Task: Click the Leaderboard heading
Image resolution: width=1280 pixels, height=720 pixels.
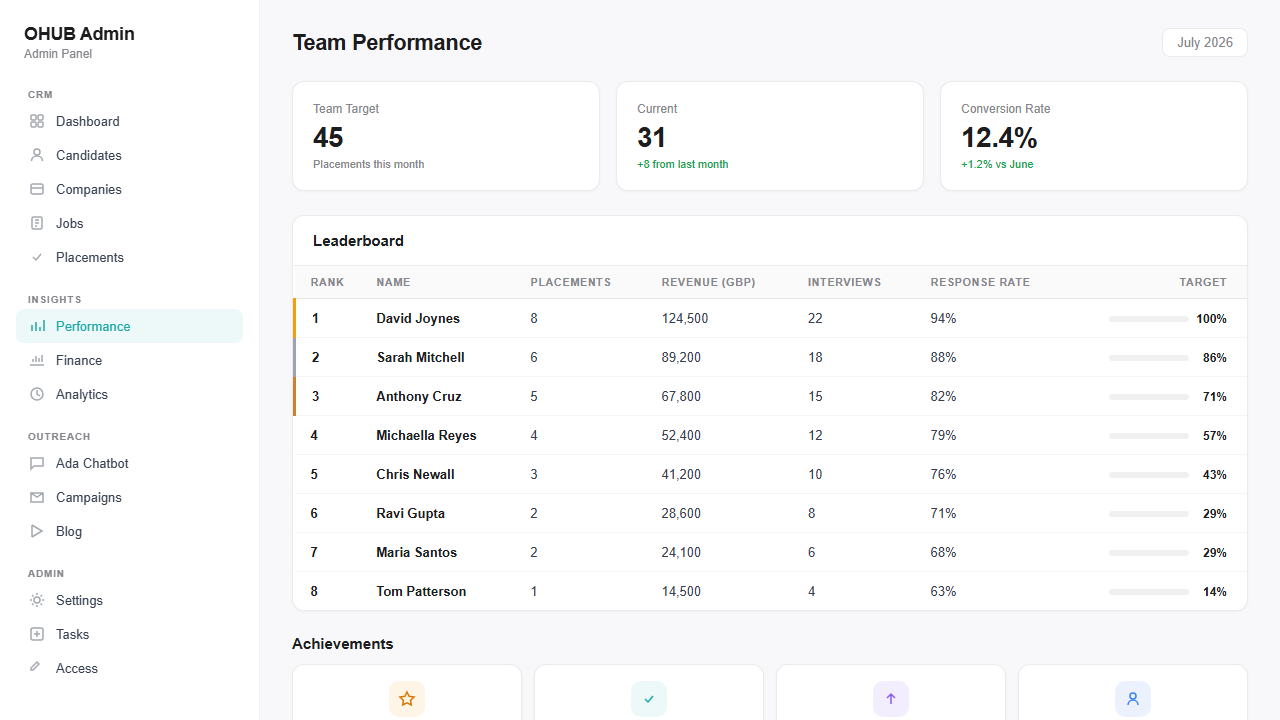Action: coord(358,240)
